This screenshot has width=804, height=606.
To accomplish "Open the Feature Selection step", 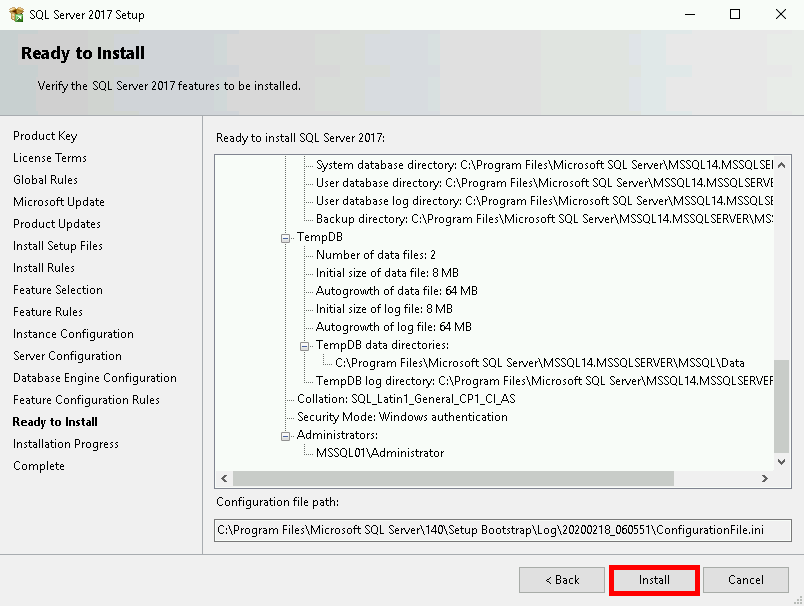I will (58, 290).
